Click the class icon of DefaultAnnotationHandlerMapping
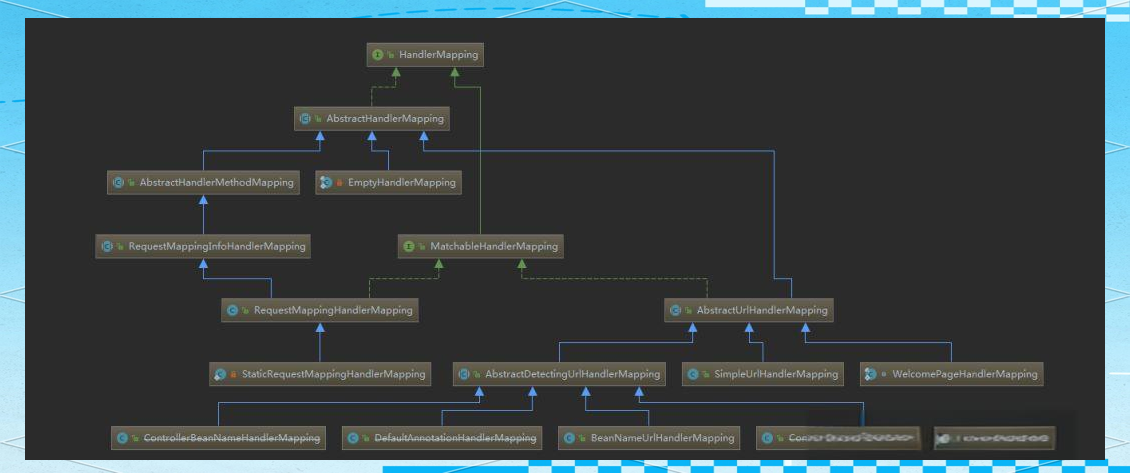The height and width of the screenshot is (473, 1130). (x=353, y=438)
